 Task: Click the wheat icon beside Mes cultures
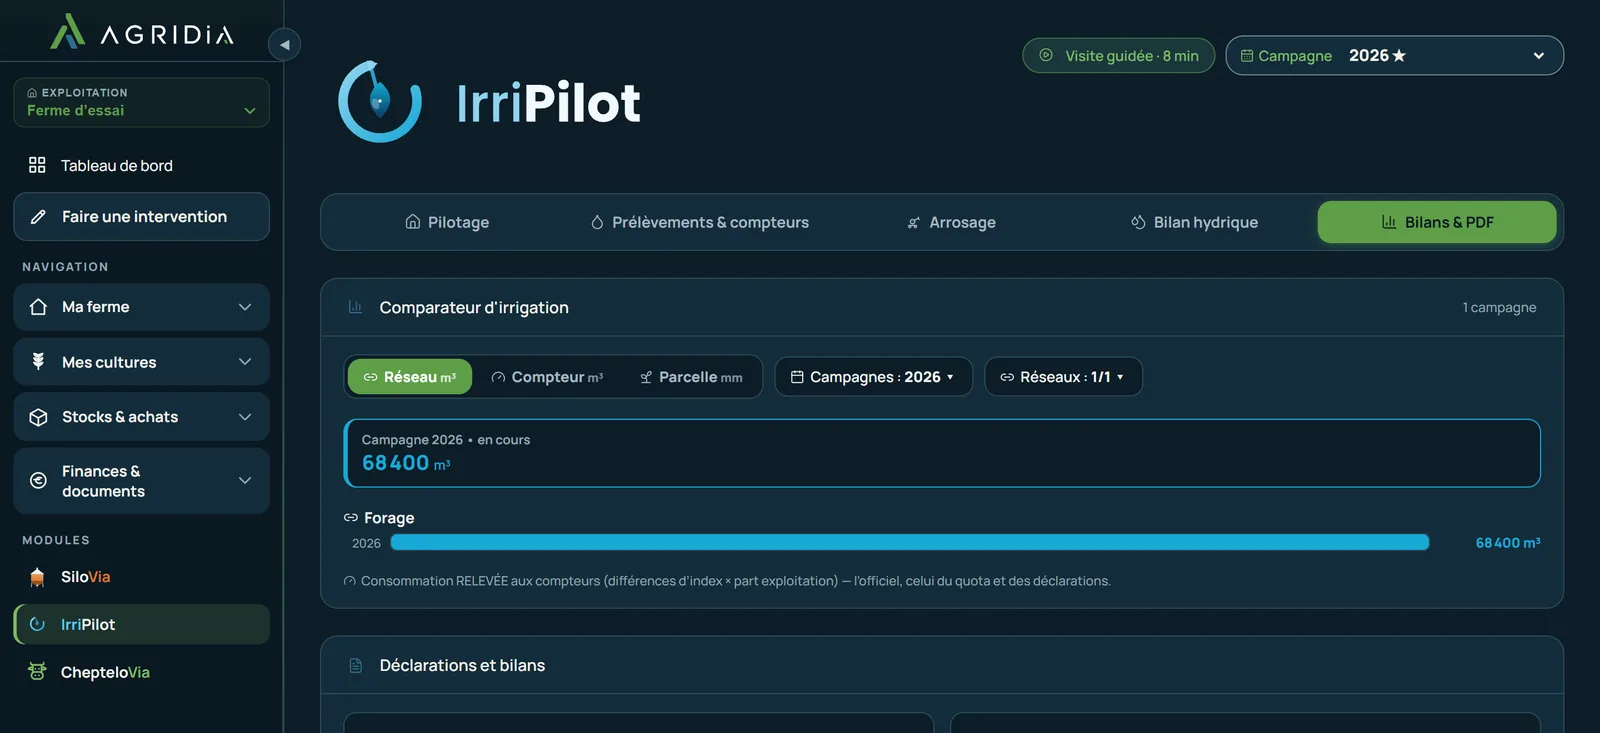(x=39, y=362)
